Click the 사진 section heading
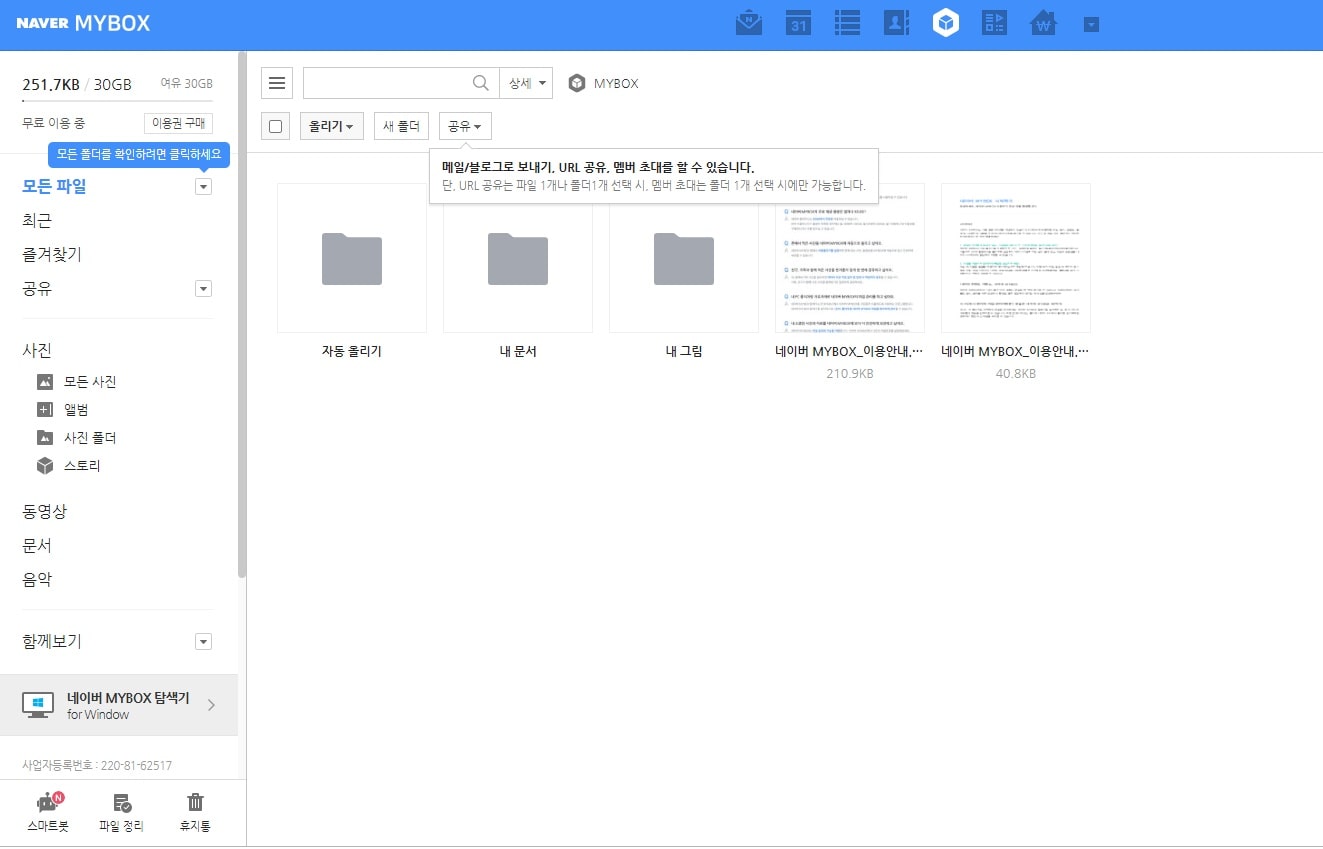The image size is (1323, 849). pos(37,350)
